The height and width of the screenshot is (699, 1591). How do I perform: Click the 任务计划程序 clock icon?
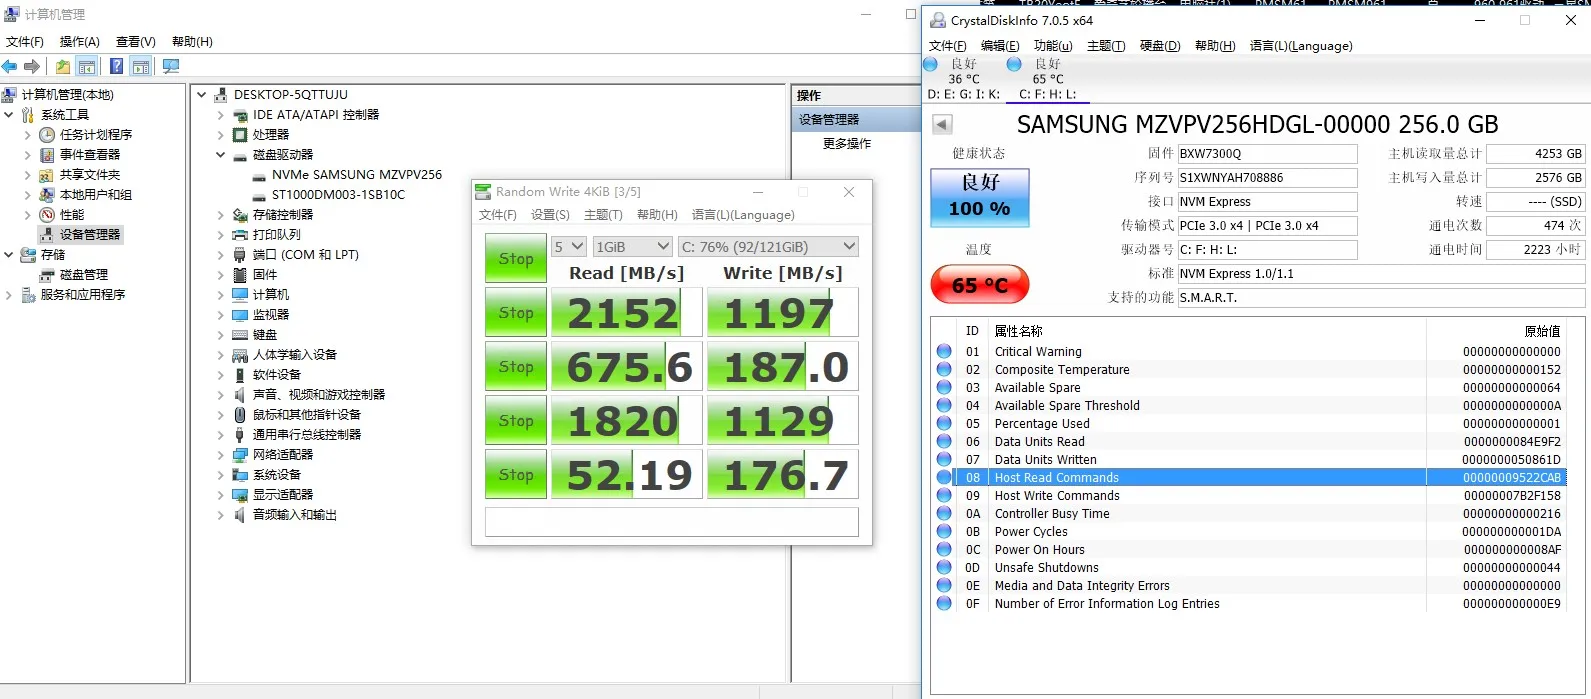click(47, 134)
